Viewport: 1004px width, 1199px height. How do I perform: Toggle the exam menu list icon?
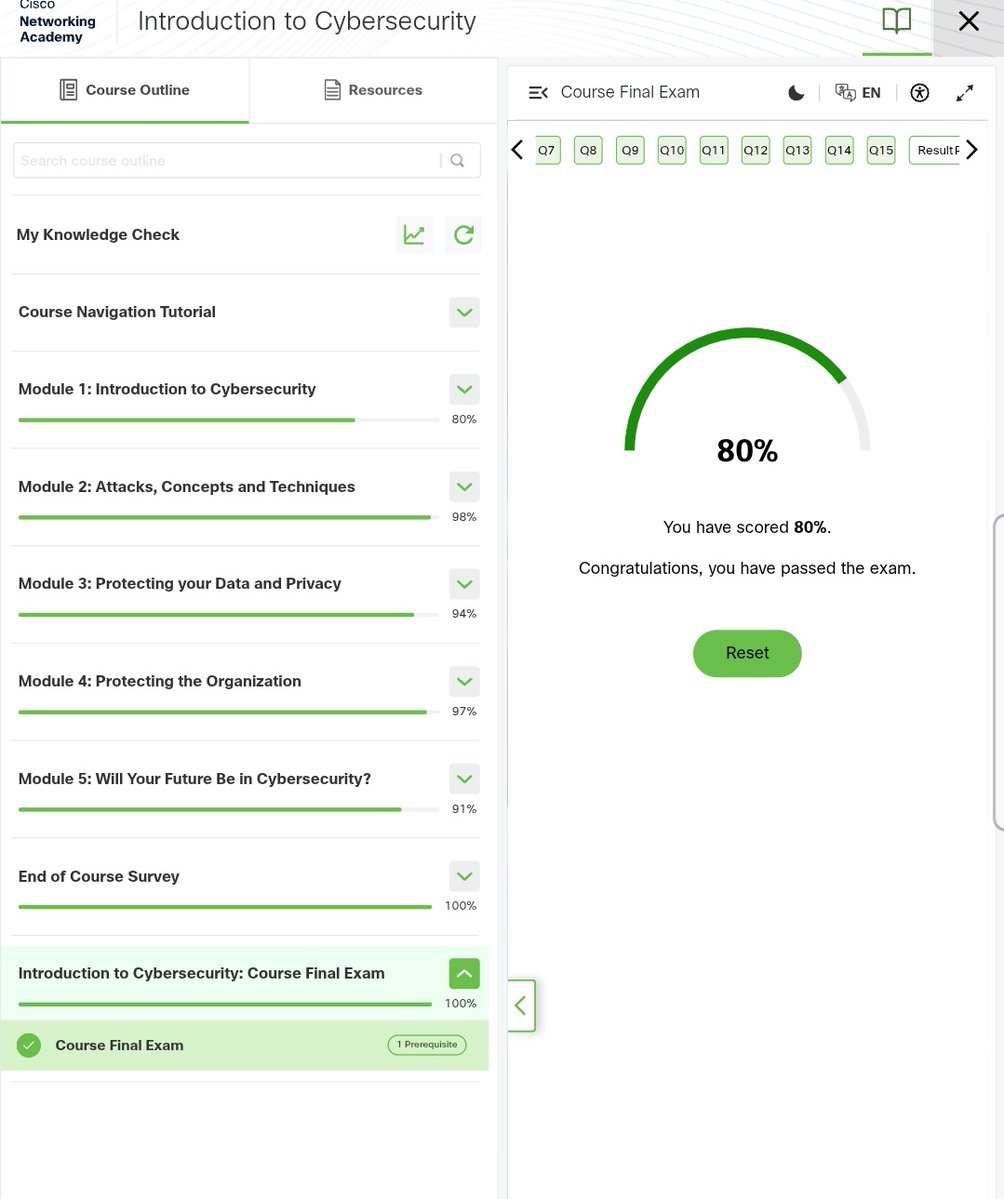click(538, 93)
